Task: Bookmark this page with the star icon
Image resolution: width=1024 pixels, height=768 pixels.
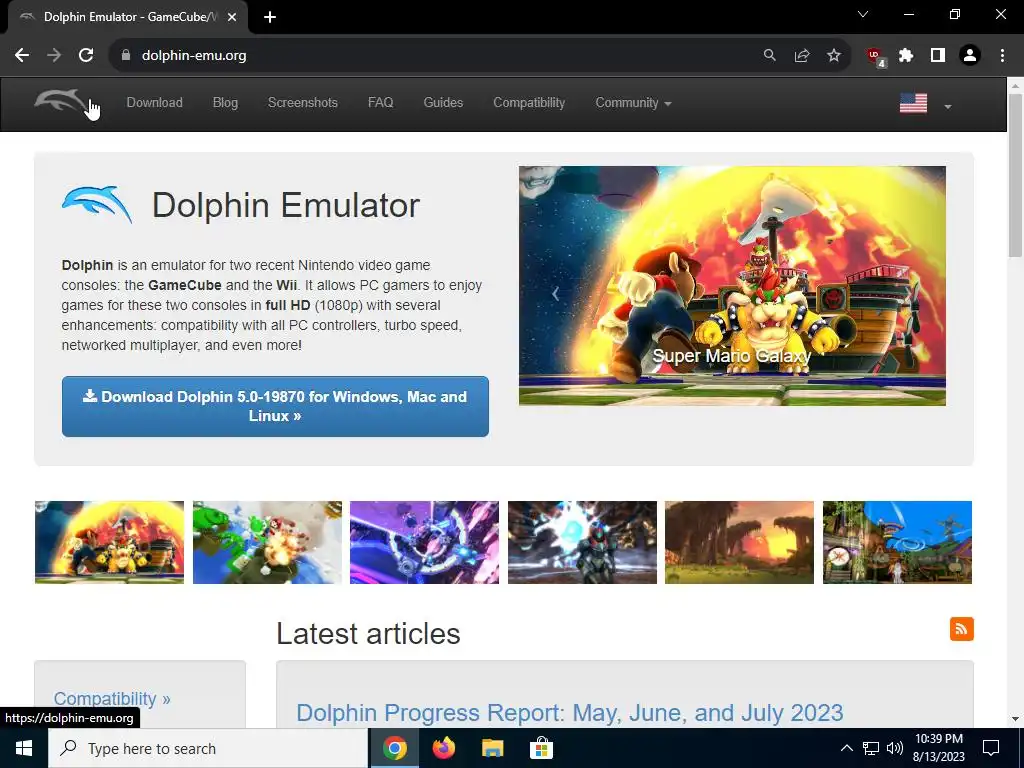Action: (x=834, y=56)
